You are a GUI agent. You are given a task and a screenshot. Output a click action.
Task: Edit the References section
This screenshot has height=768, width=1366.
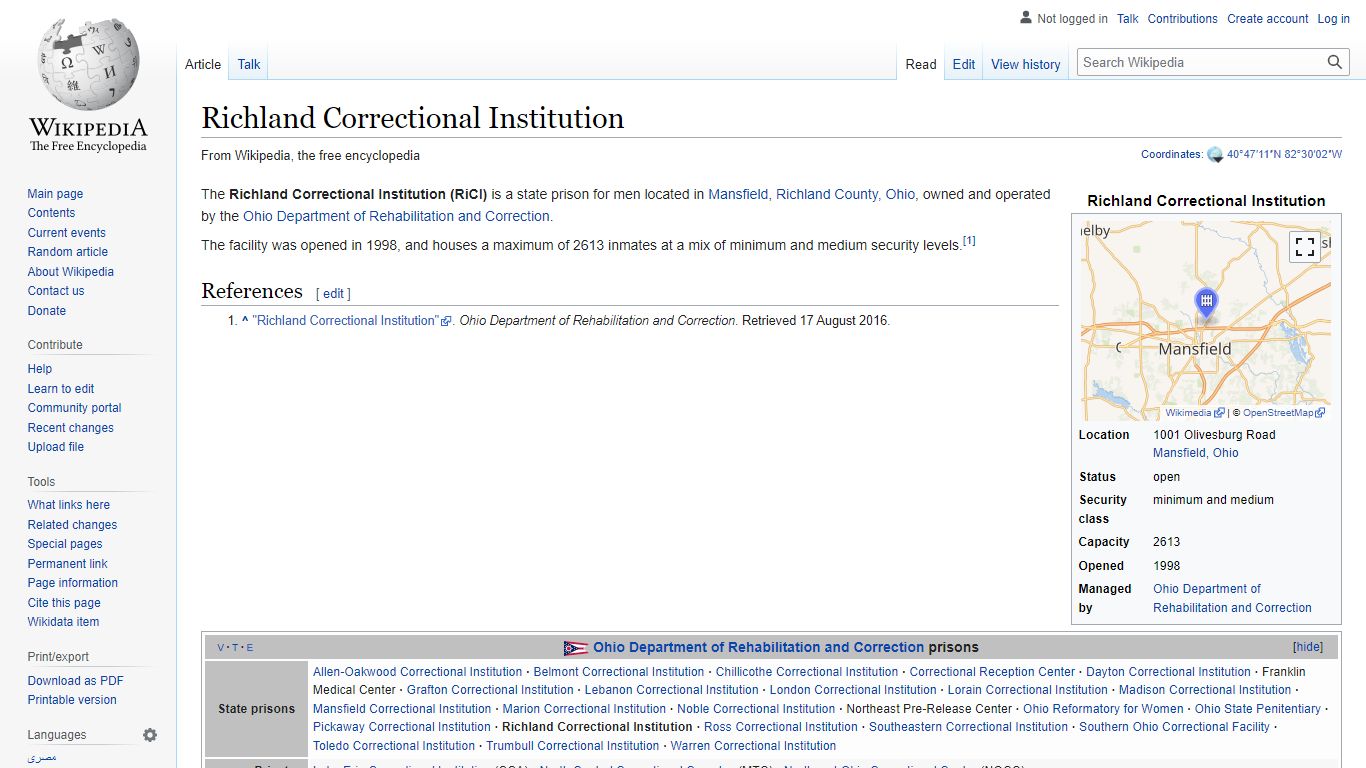click(333, 294)
